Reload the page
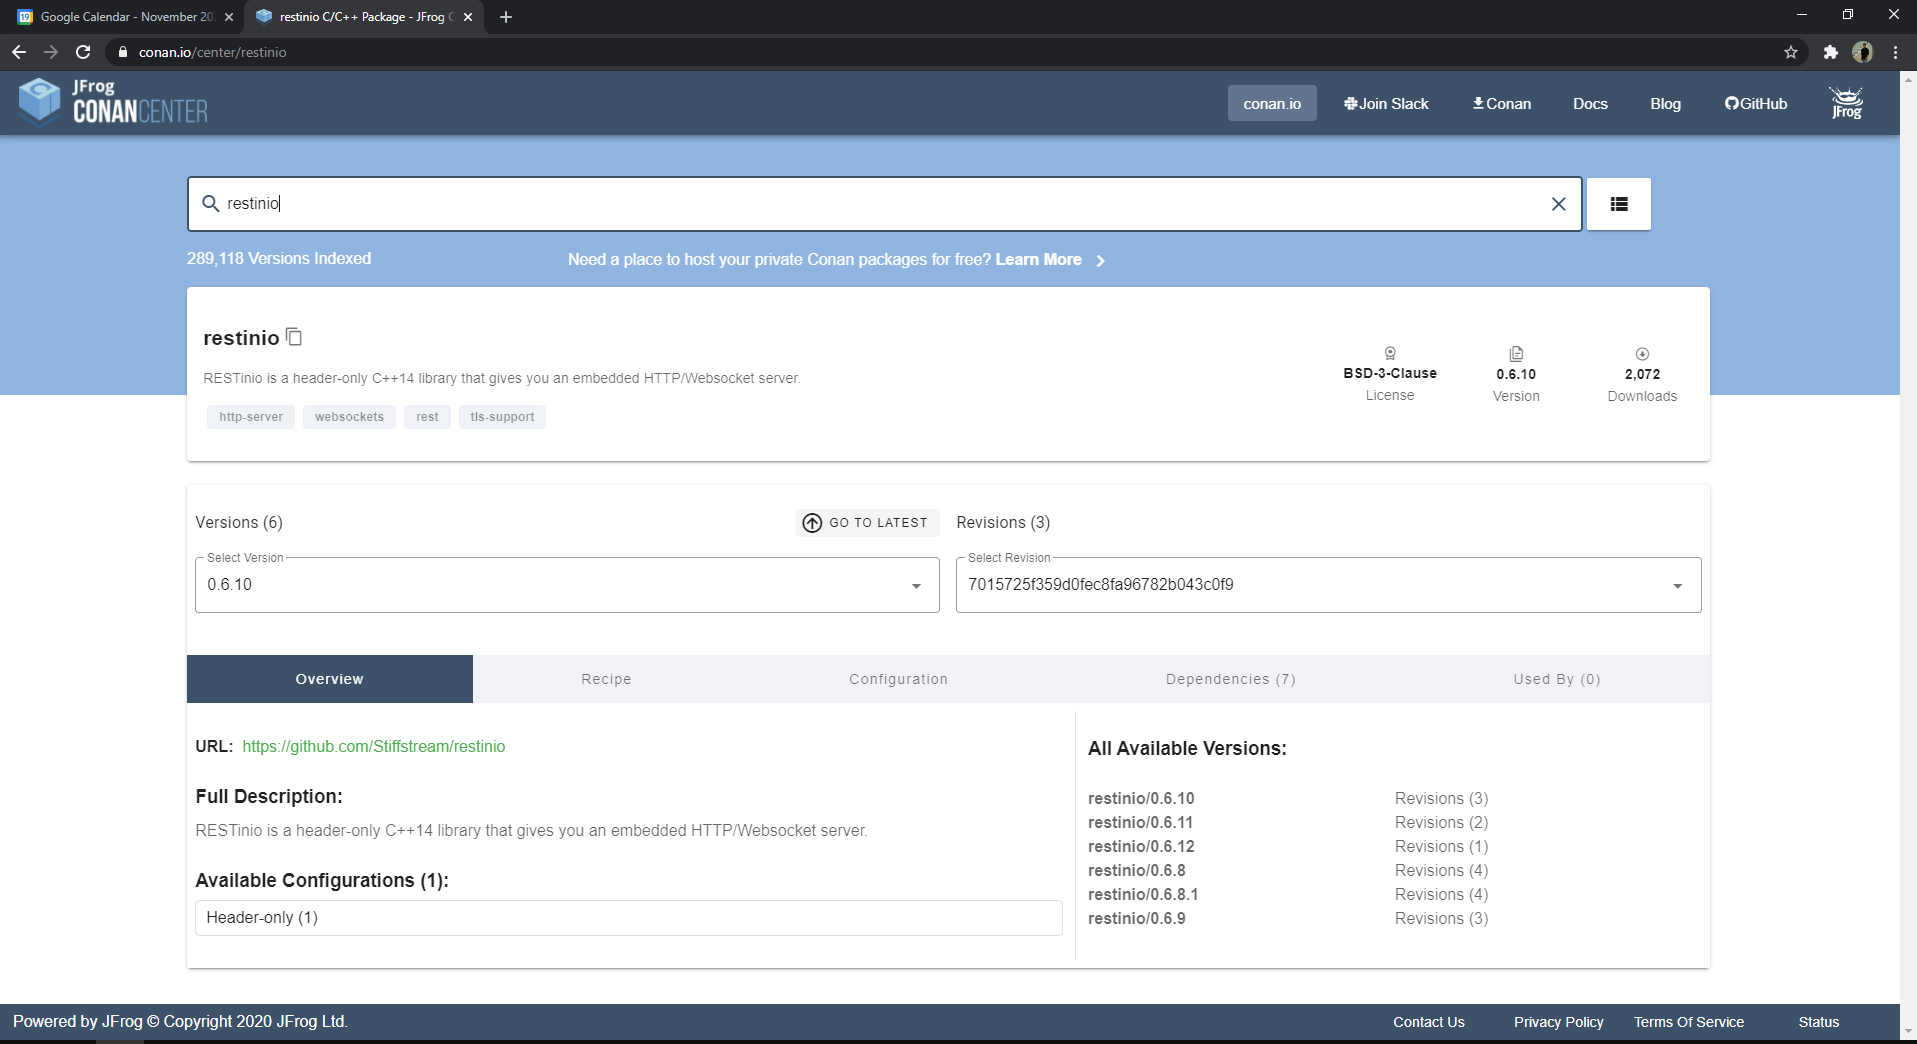 pyautogui.click(x=84, y=52)
